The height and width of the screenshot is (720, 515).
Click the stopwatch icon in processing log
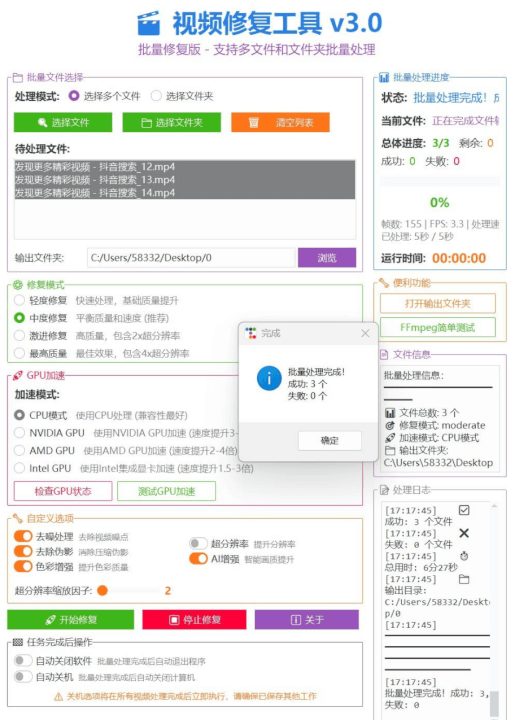pos(464,556)
